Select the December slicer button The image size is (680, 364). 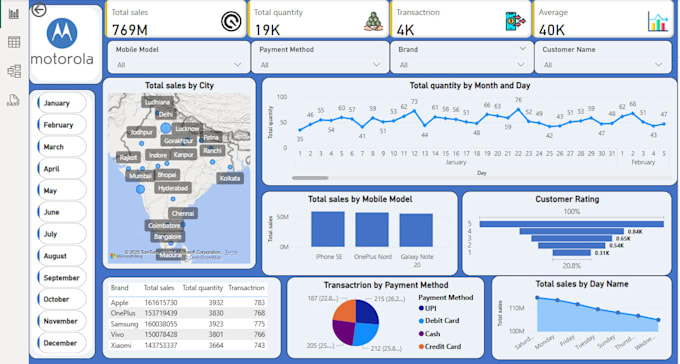coord(62,343)
